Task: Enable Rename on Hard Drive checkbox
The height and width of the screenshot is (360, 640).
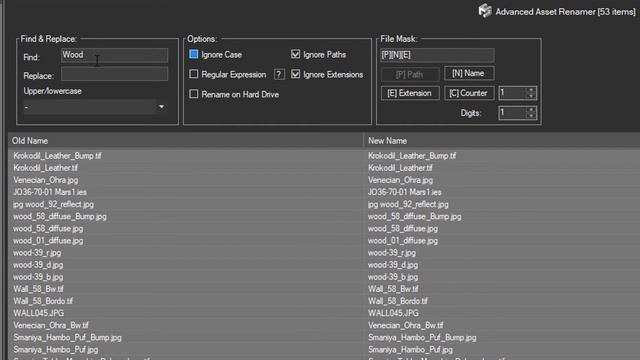Action: 194,94
